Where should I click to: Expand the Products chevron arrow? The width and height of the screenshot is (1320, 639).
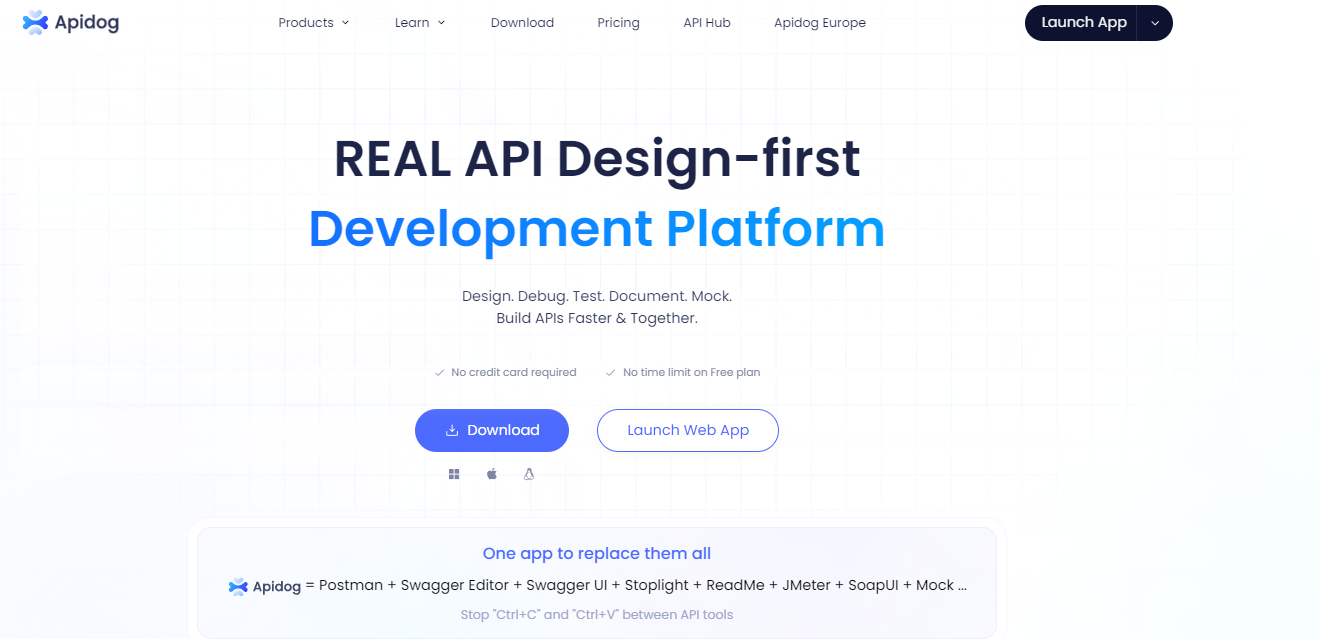pos(346,23)
